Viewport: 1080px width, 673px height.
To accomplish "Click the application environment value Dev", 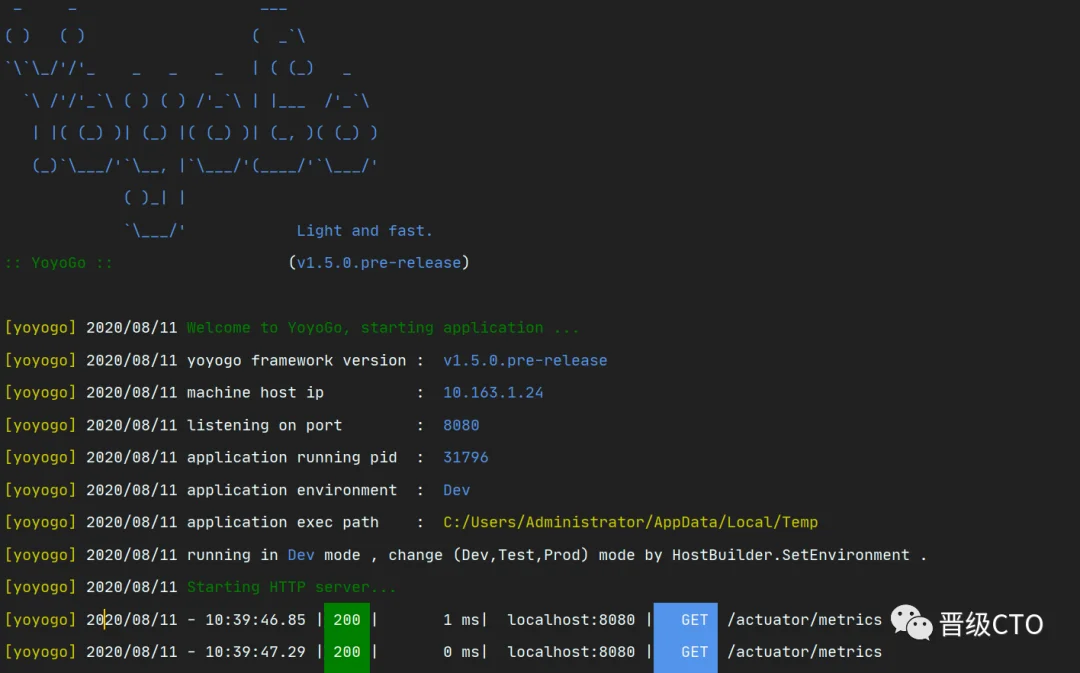I will 456,490.
